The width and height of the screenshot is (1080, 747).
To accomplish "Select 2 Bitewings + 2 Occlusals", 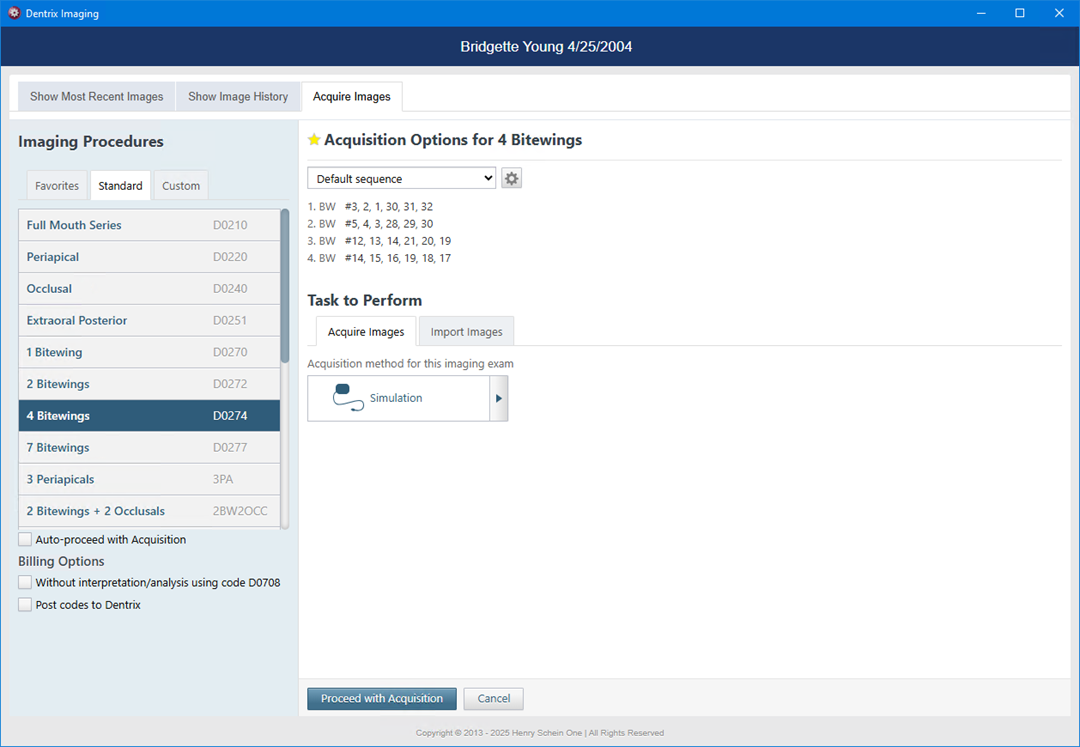I will 149,511.
